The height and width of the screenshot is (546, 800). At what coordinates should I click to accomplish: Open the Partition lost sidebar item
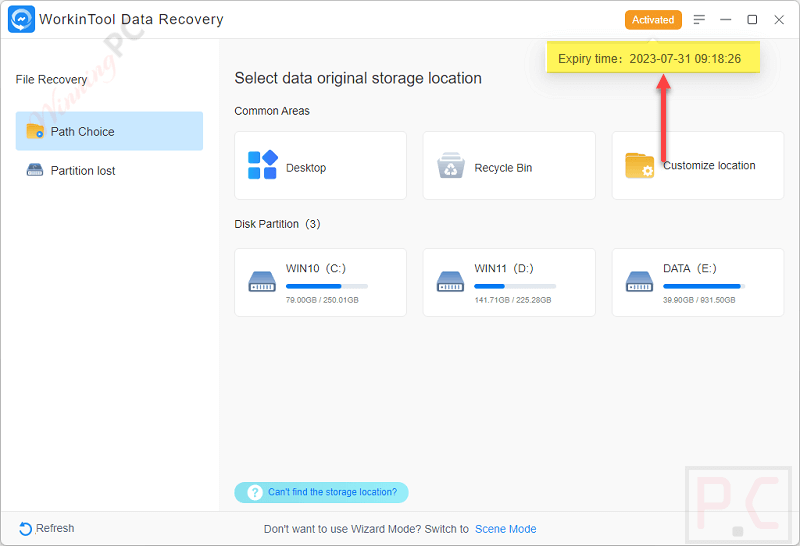[109, 170]
